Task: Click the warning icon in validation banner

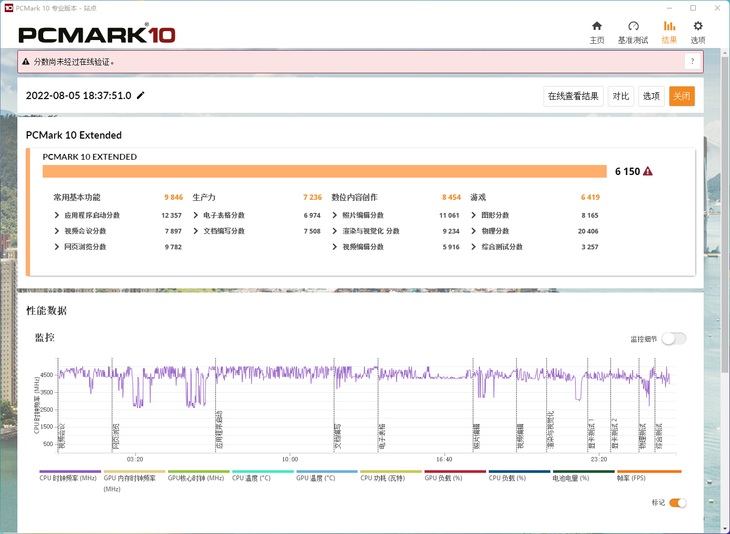Action: (x=26, y=61)
